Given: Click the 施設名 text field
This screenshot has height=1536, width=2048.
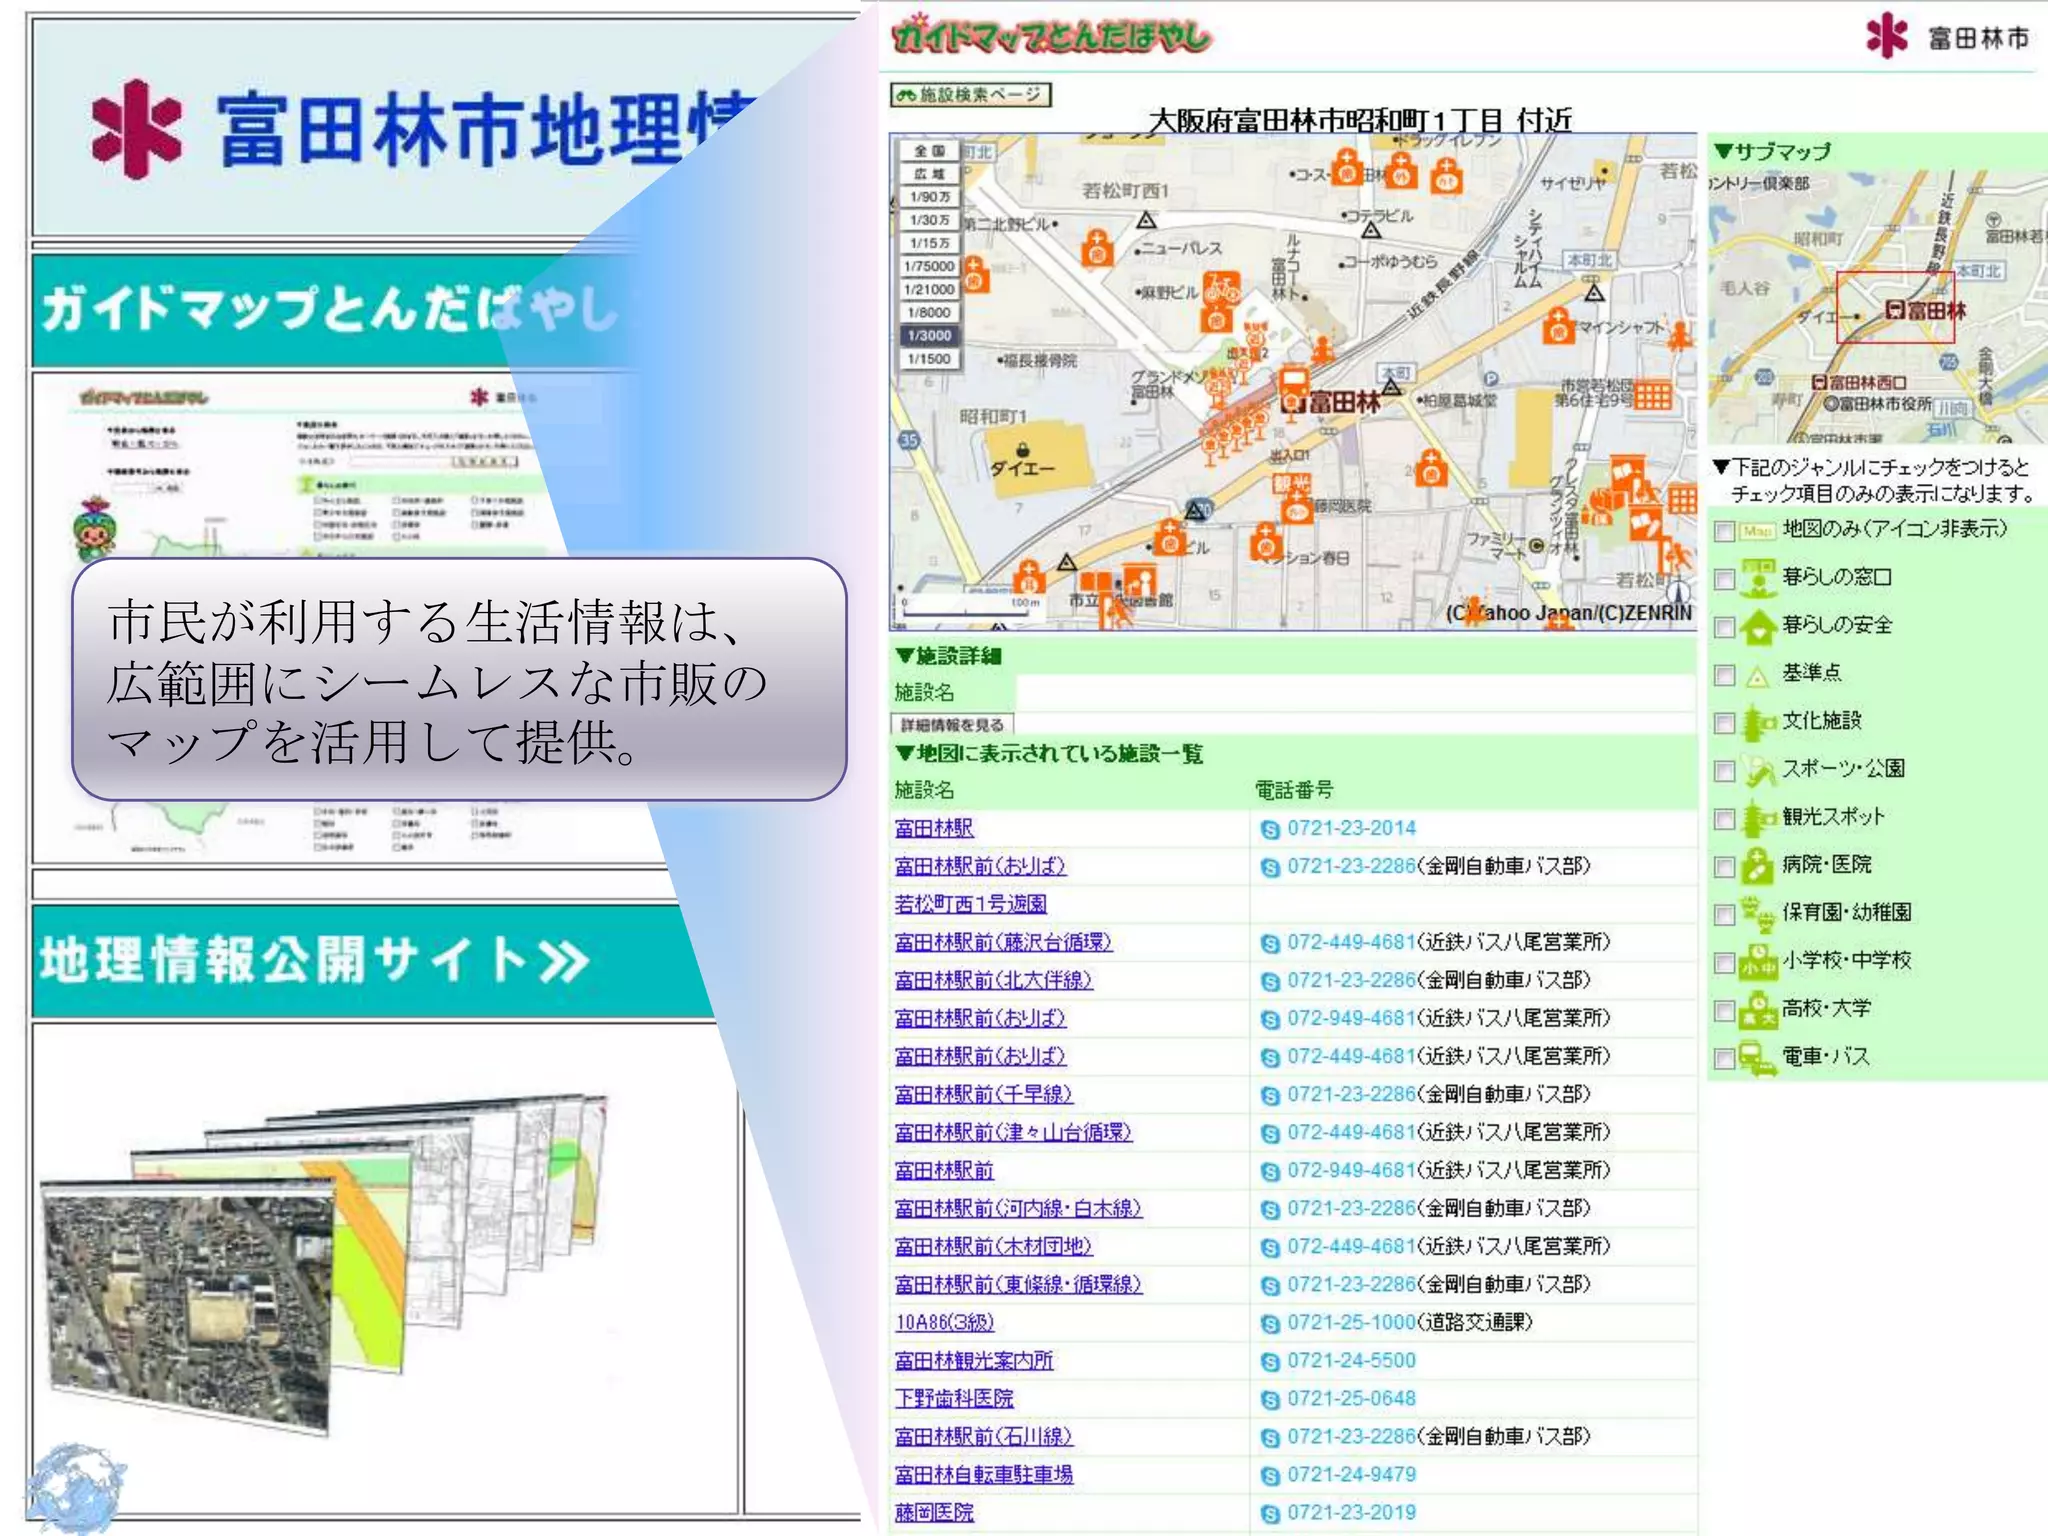Looking at the screenshot, I should coord(1354,692).
